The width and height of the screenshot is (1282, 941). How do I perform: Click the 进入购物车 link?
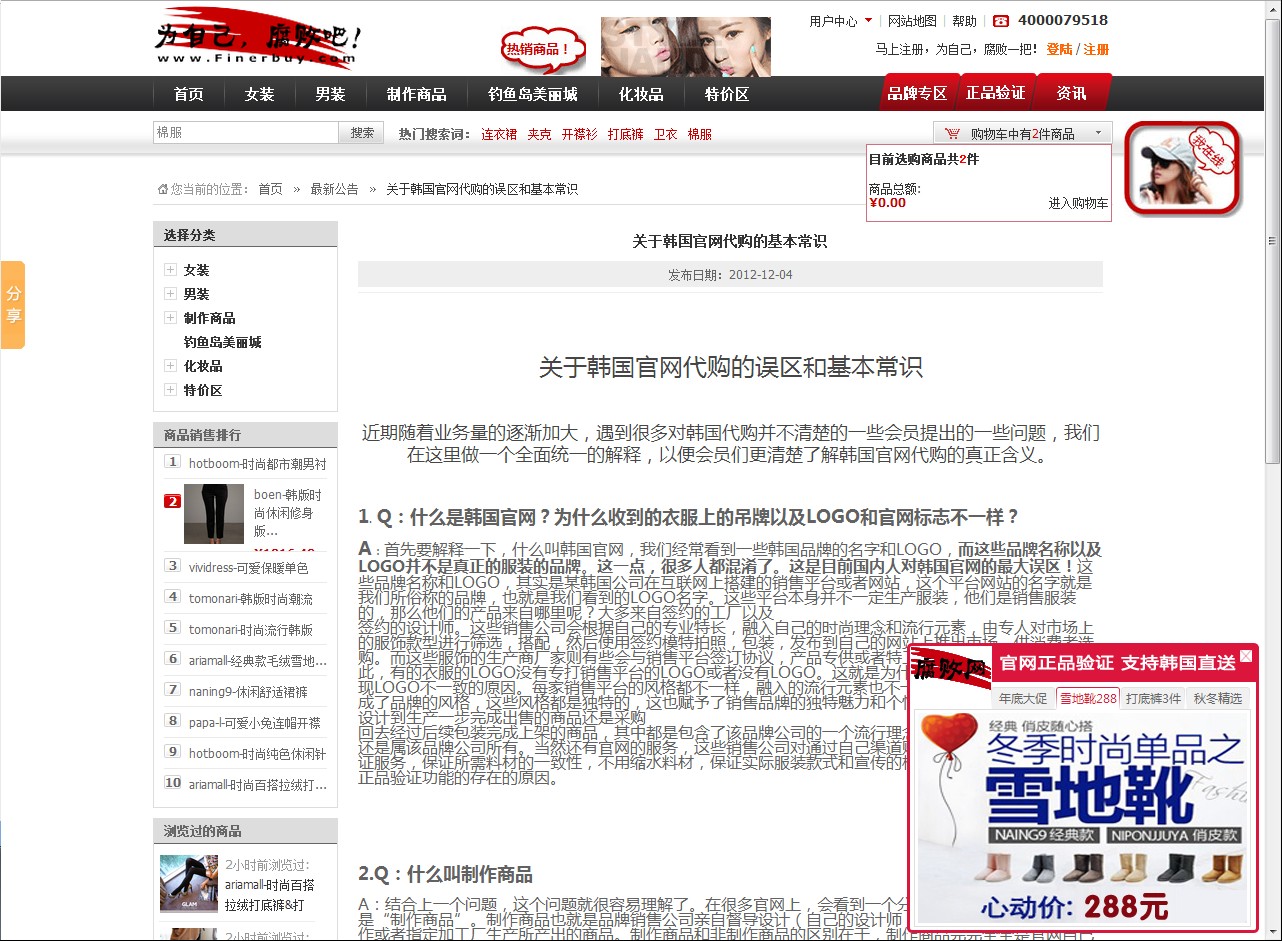click(1078, 203)
